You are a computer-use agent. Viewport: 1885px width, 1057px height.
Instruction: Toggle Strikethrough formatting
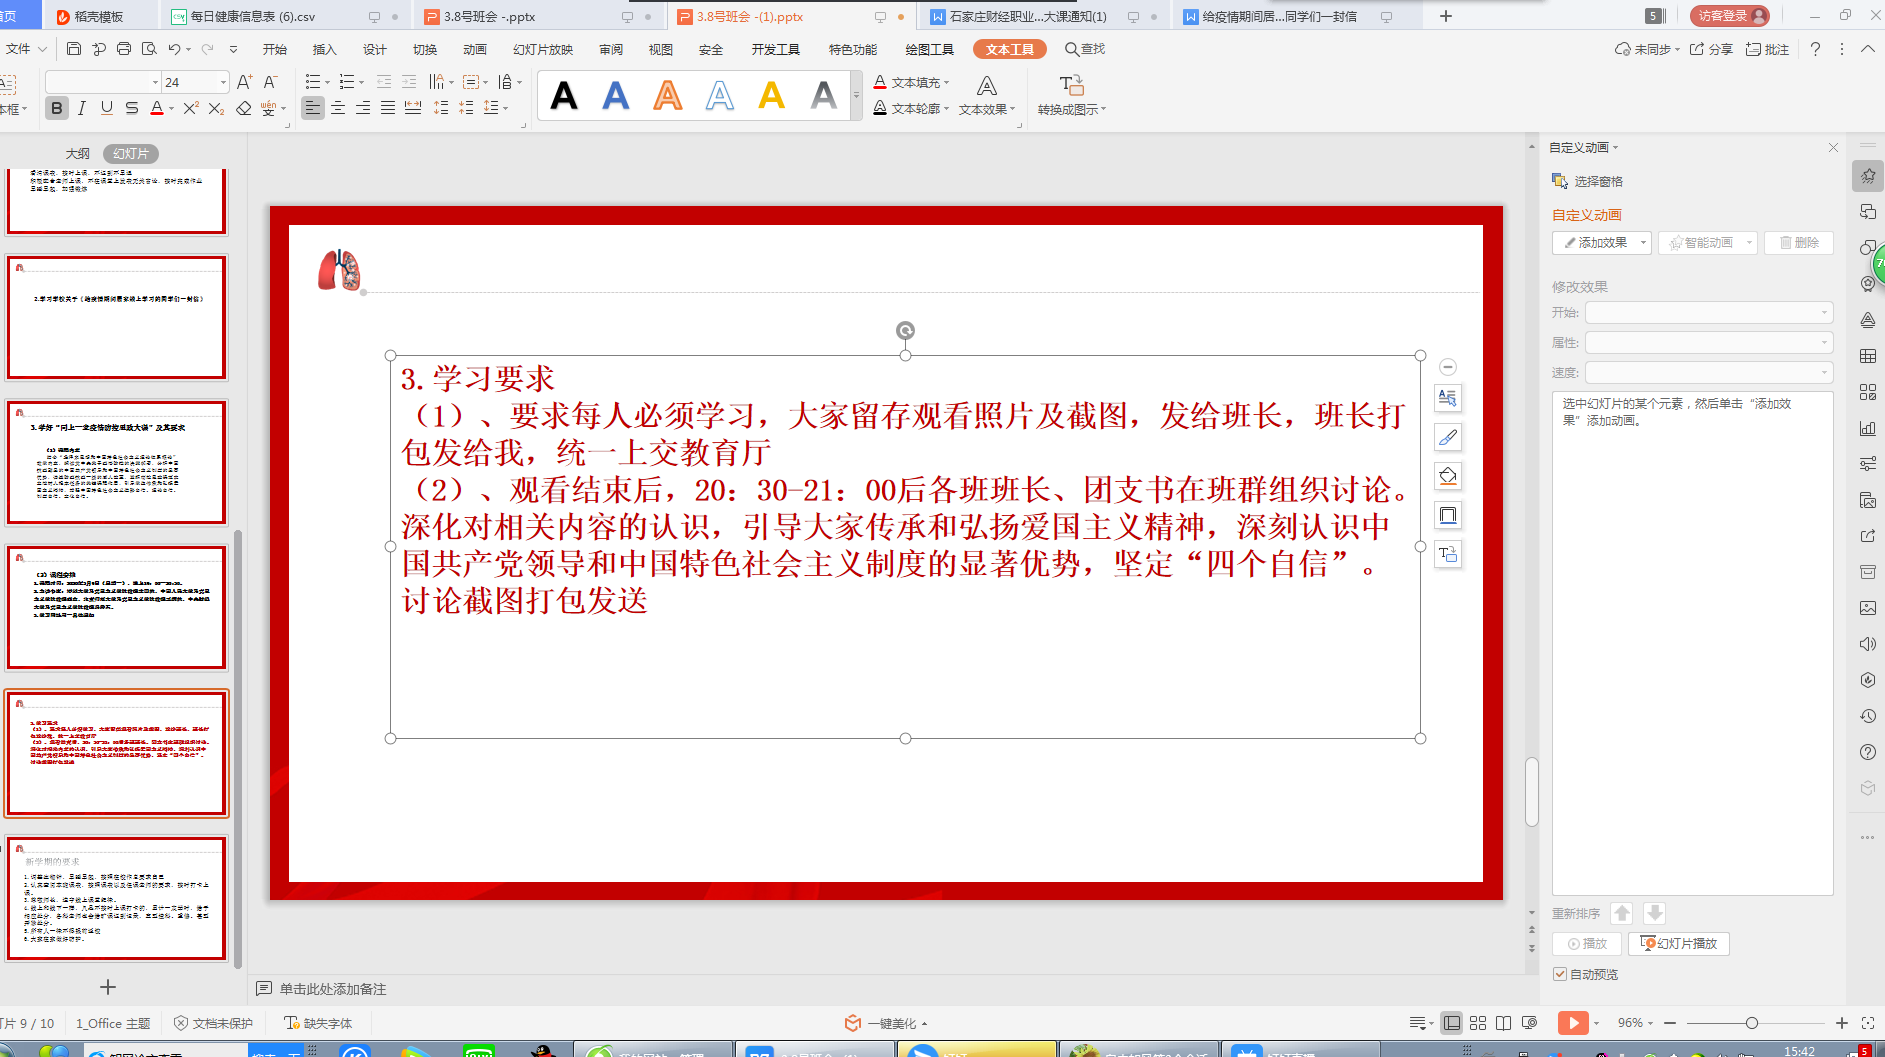point(132,108)
